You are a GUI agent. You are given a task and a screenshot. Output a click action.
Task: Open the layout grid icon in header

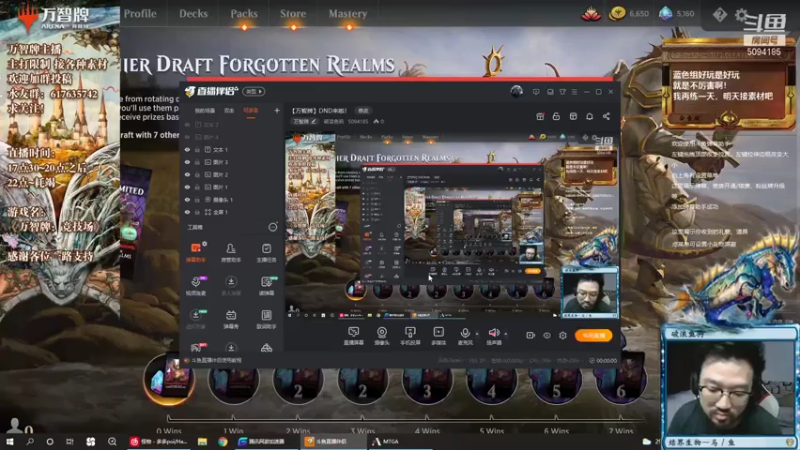click(573, 116)
